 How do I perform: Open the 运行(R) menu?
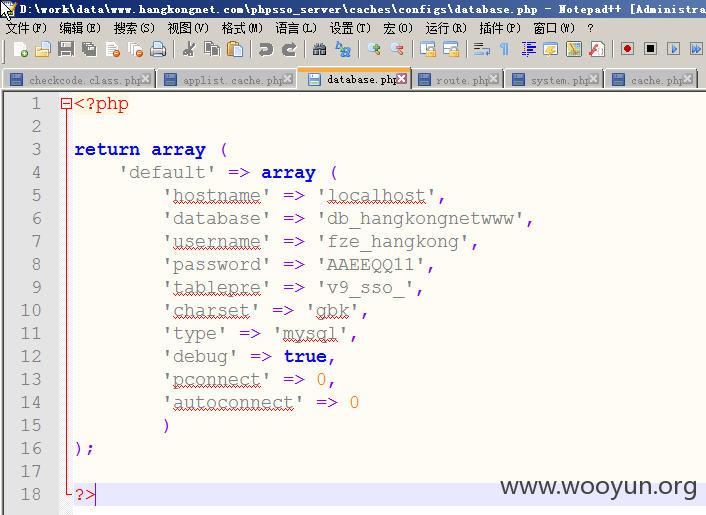coord(446,28)
